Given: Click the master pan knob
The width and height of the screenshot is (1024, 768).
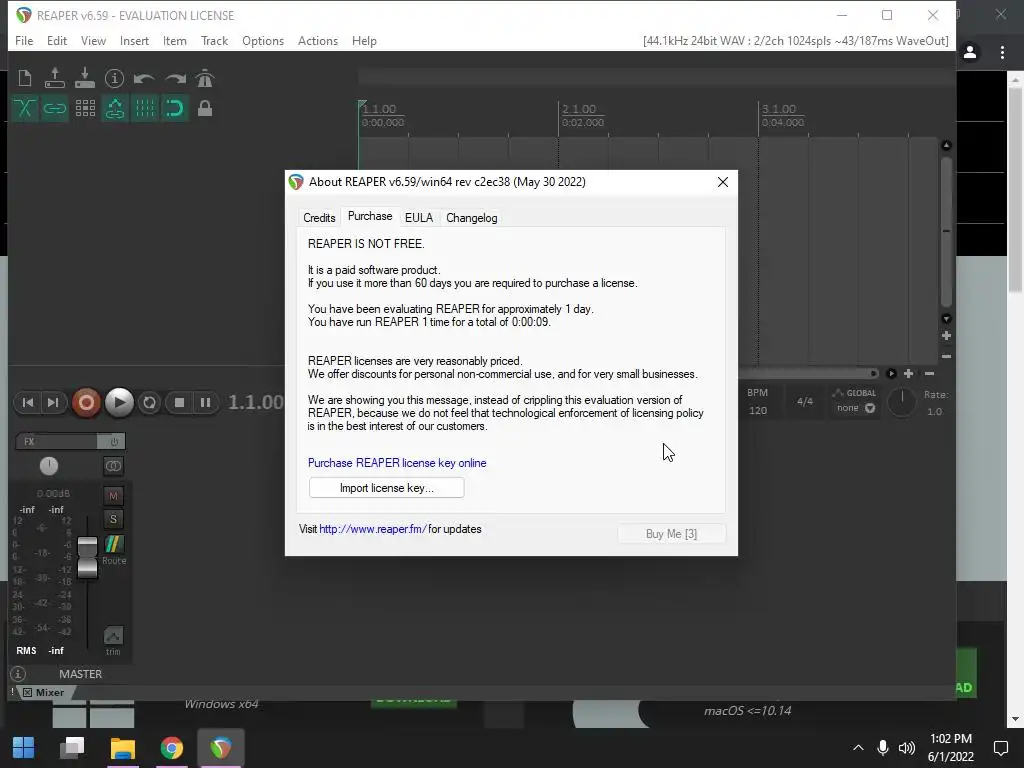Looking at the screenshot, I should point(49,466).
